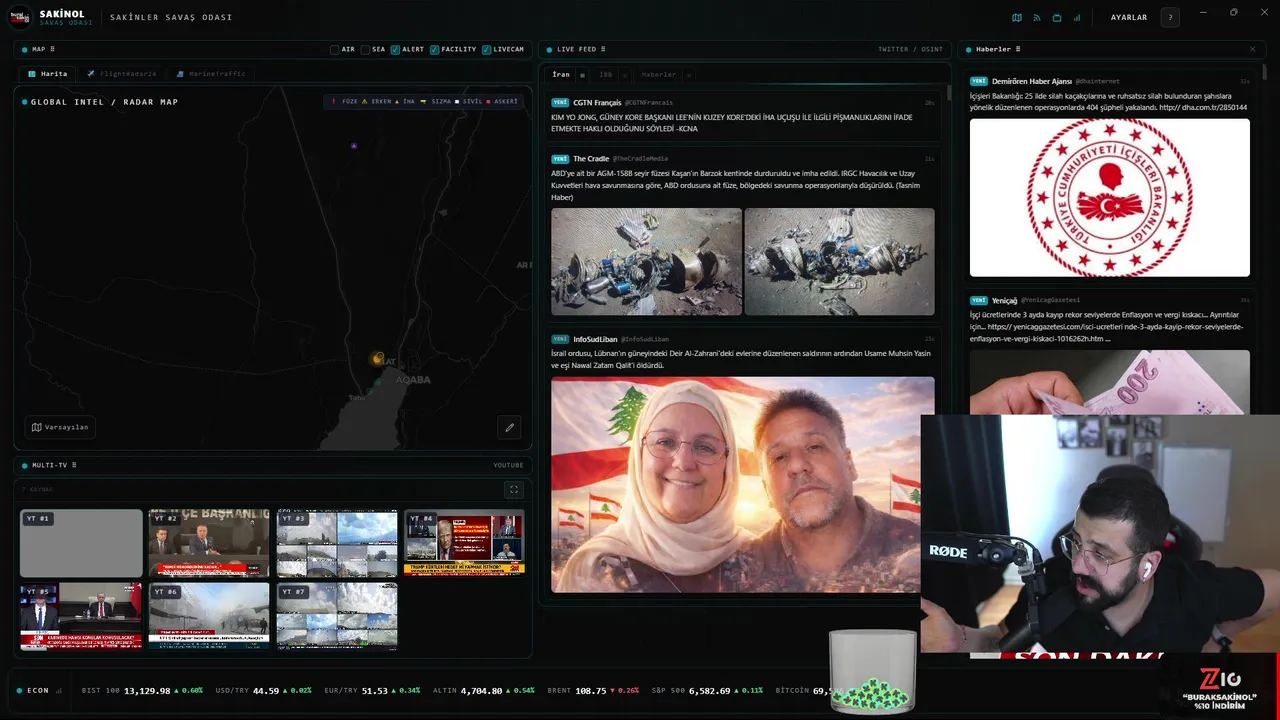Viewport: 1280px width, 720px height.
Task: Click drag handle beside MAP title
Action: (x=52, y=49)
